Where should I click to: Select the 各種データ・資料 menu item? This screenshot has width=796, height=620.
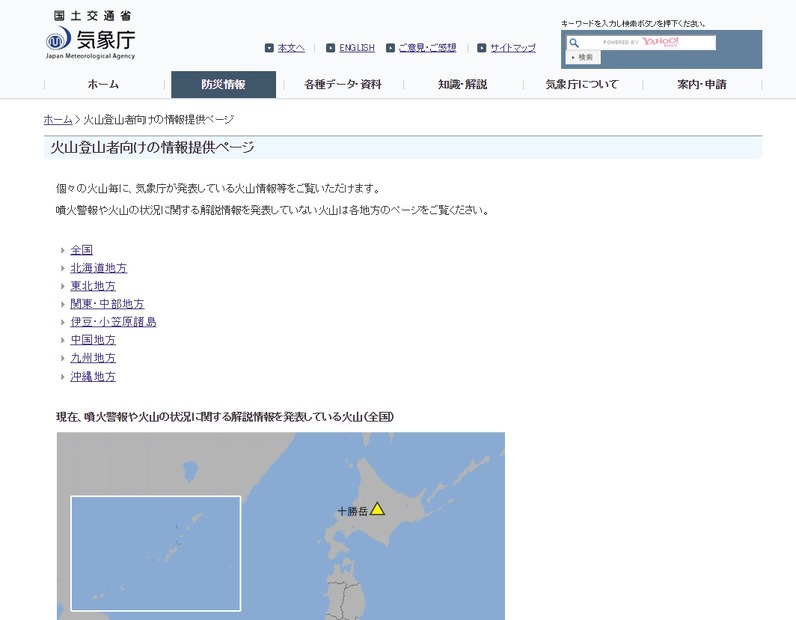point(343,85)
